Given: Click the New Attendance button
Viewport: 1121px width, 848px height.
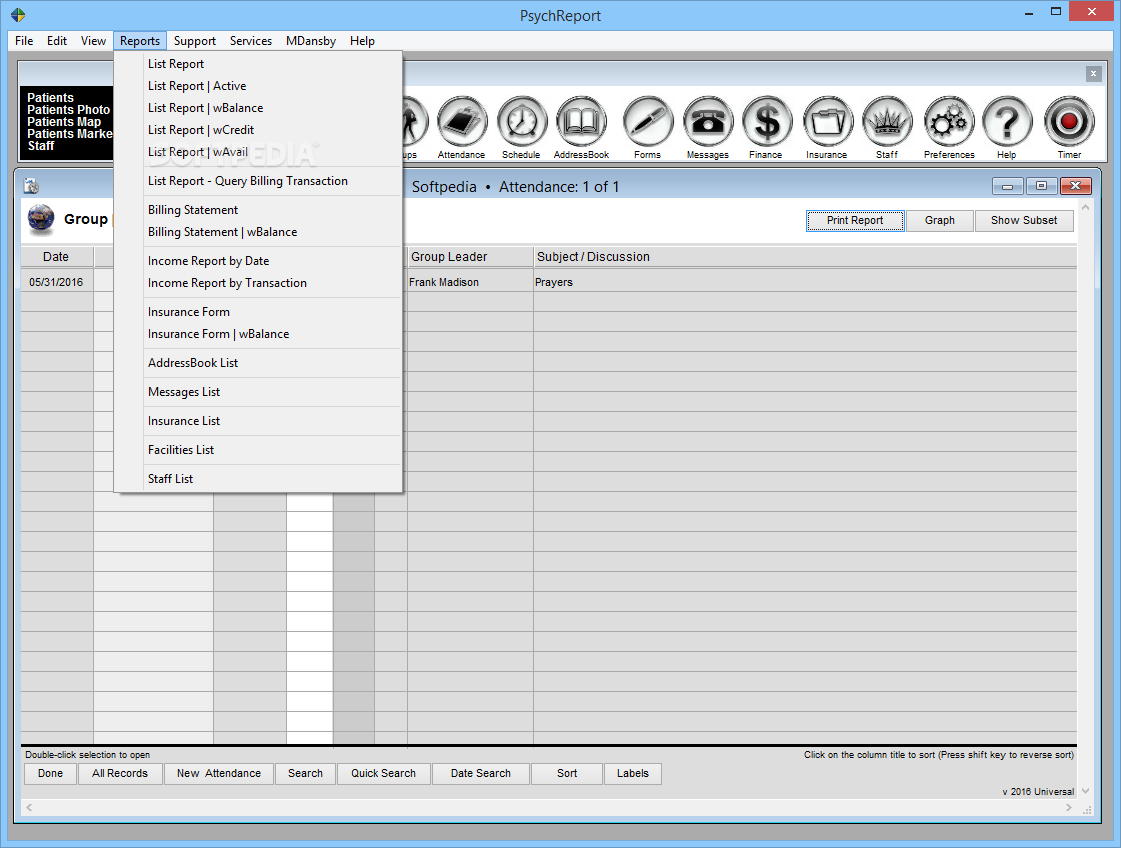Looking at the screenshot, I should click(x=219, y=774).
